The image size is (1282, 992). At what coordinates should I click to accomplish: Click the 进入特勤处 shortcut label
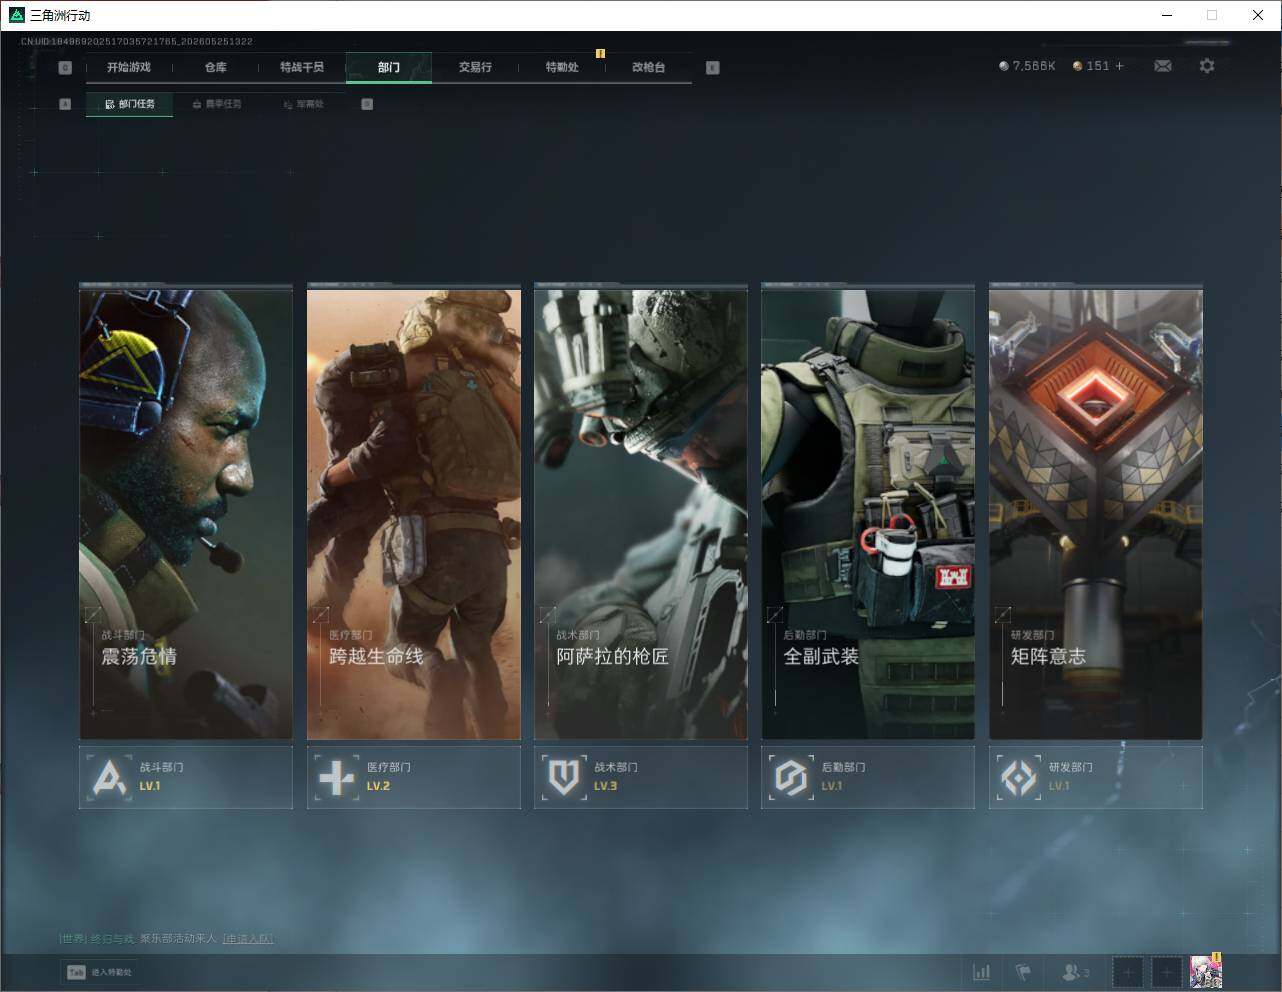pyautogui.click(x=111, y=972)
